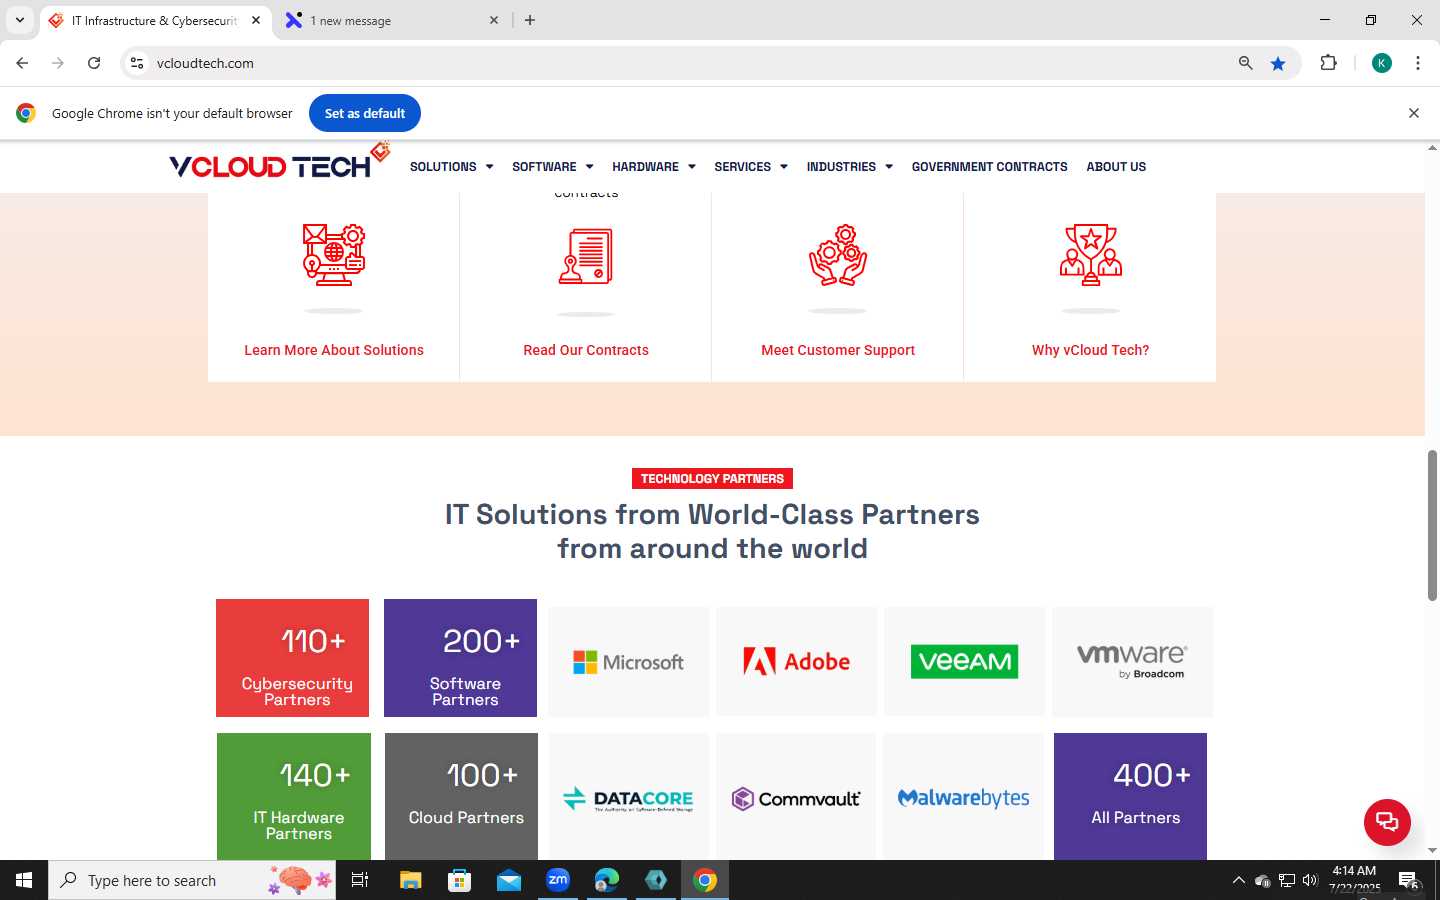Viewport: 1440px width, 900px height.
Task: Click the DataCore partner logo
Action: [628, 798]
